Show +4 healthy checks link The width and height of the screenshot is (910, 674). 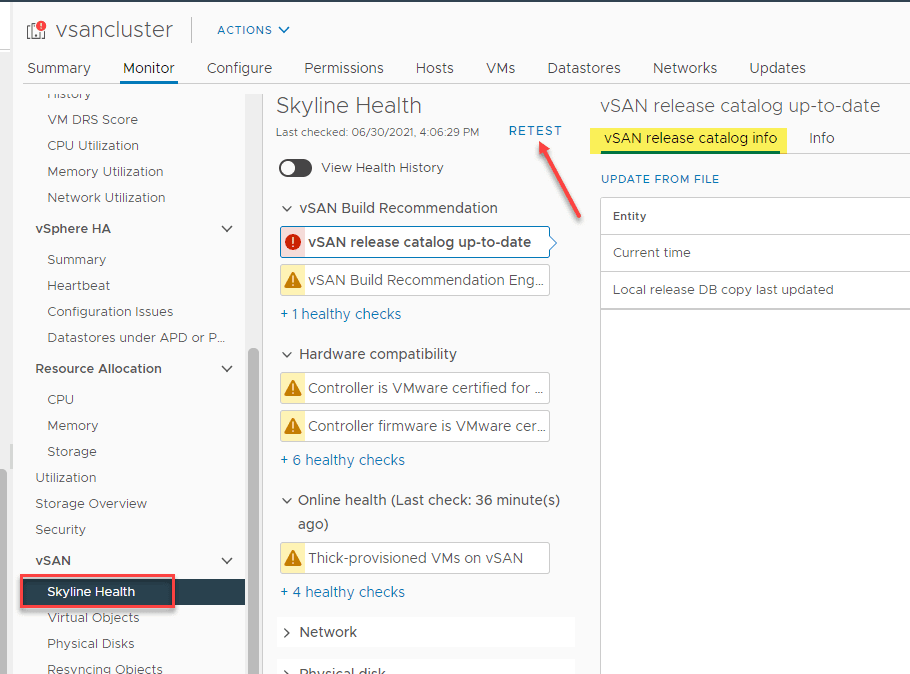click(x=342, y=592)
